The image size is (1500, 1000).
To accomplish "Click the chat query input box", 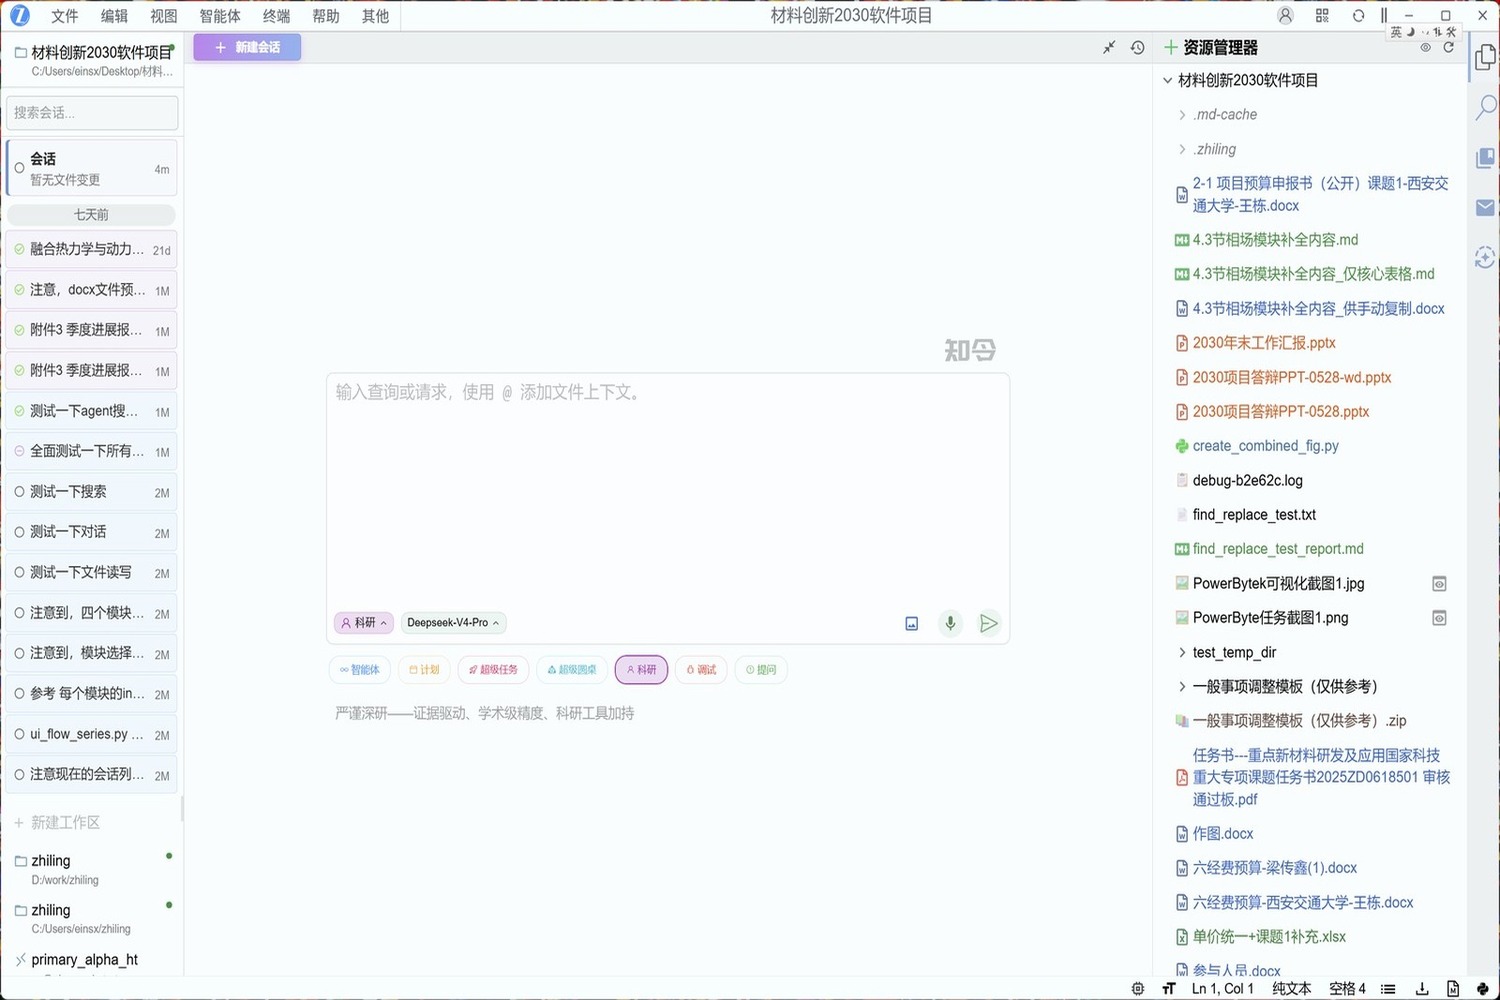I will tap(668, 490).
